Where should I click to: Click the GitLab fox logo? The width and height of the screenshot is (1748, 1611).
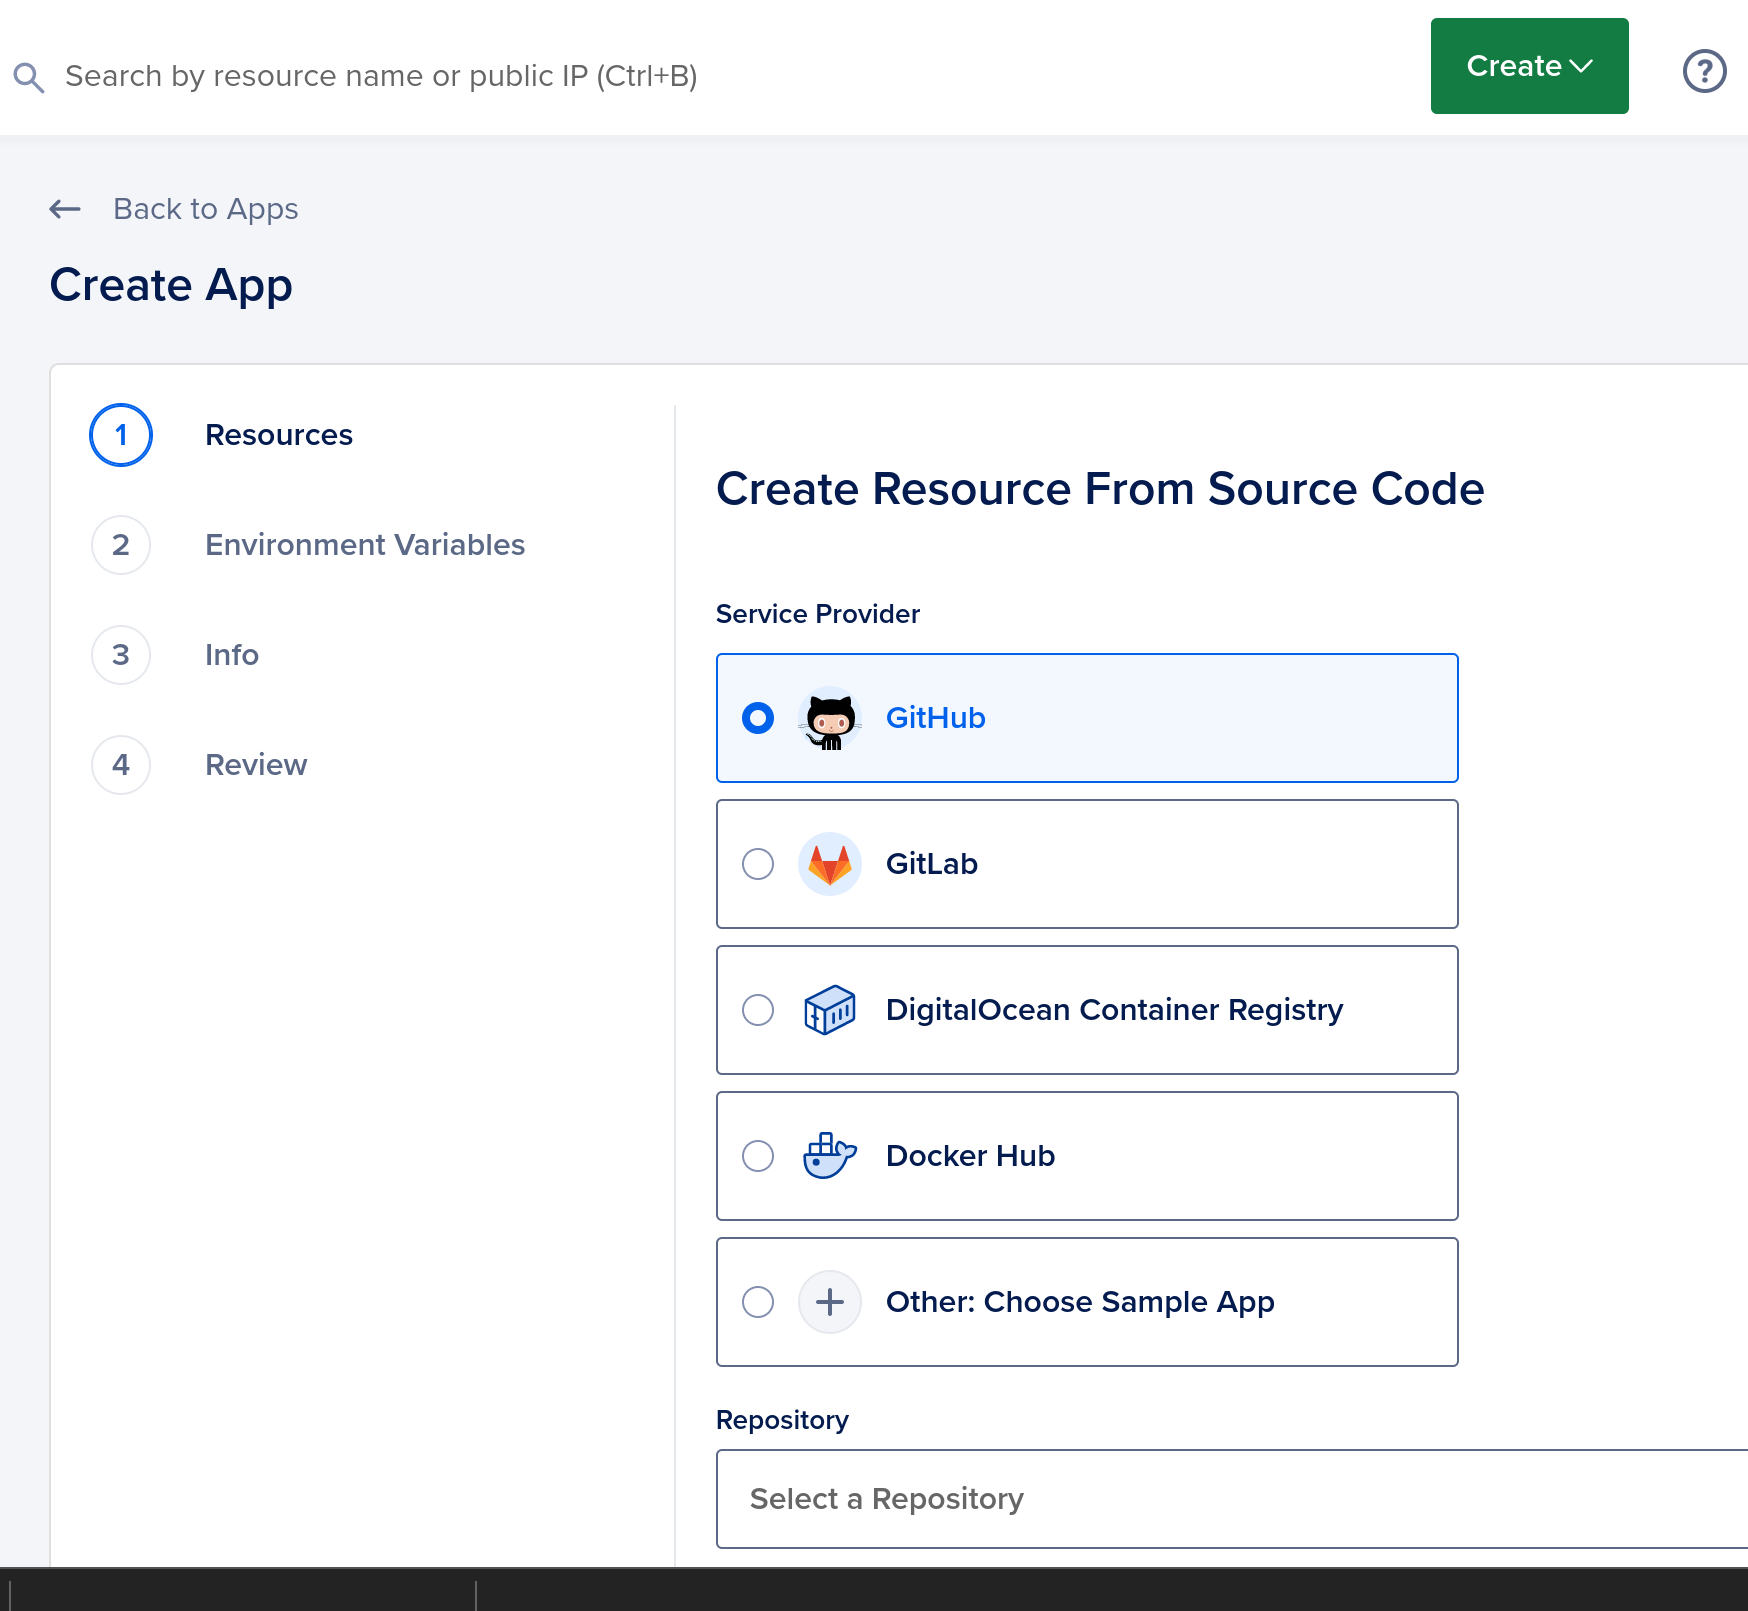tap(830, 864)
